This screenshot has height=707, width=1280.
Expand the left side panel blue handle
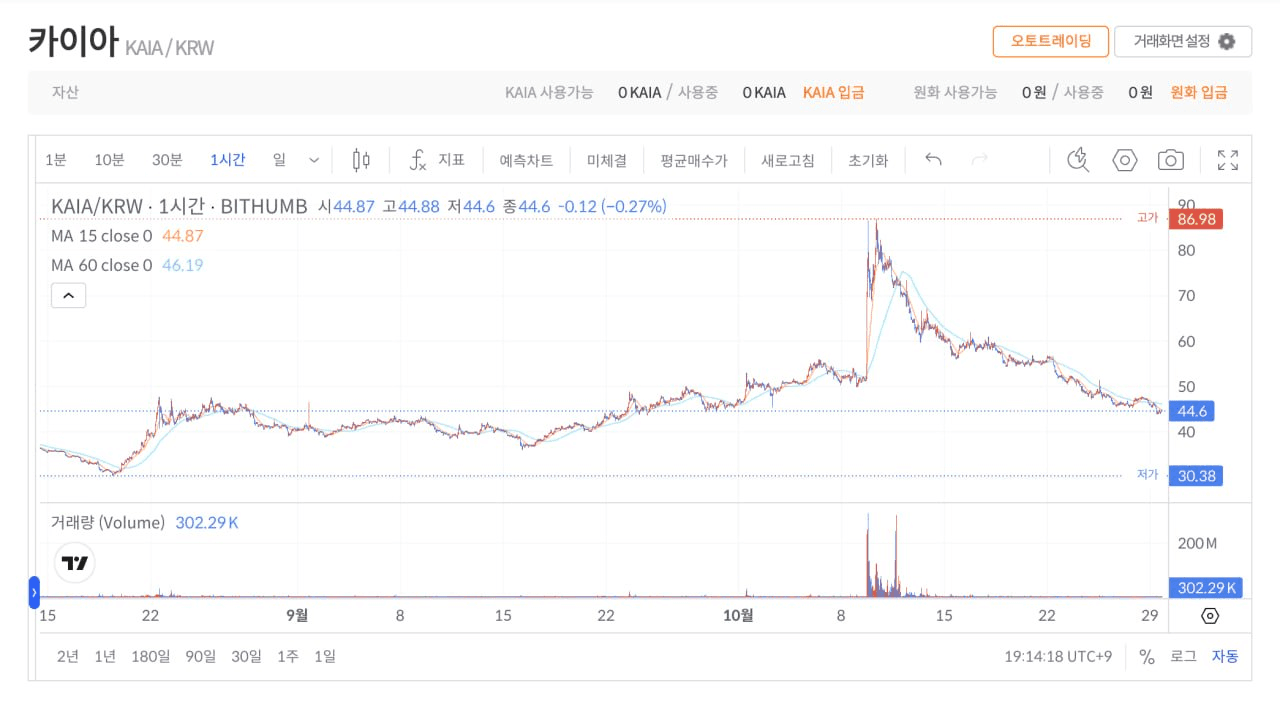(x=34, y=593)
